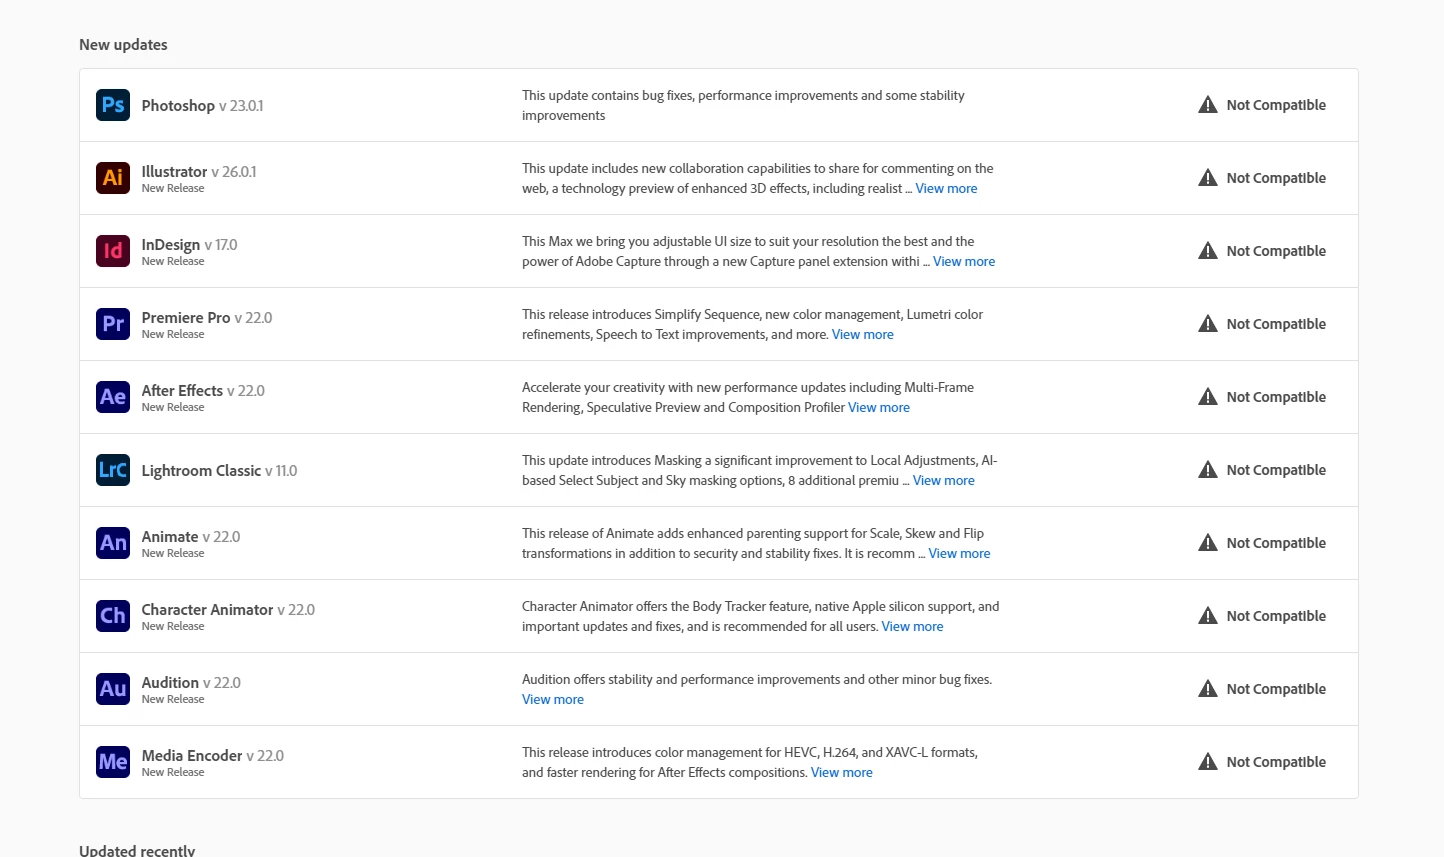Select the Media Encoder v 22.0 title

[x=213, y=755]
